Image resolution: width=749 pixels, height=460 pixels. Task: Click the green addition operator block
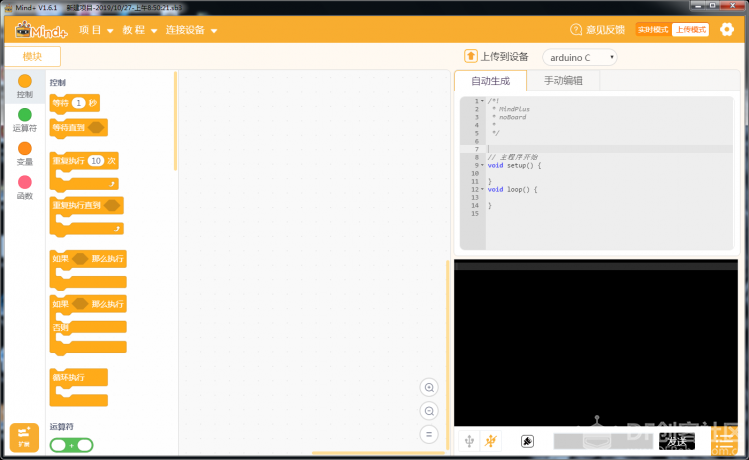pyautogui.click(x=71, y=445)
